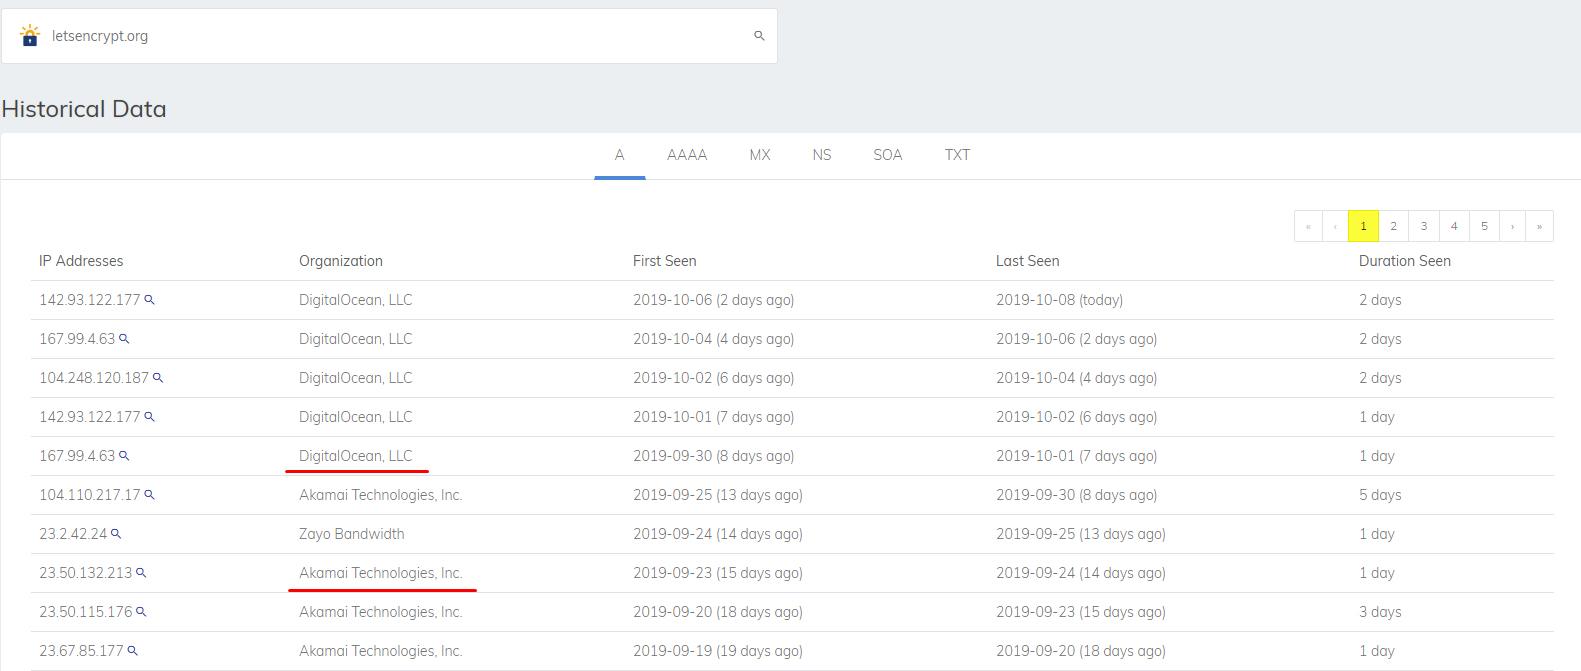Image resolution: width=1581 pixels, height=671 pixels.
Task: Go to pagination page 5
Action: coord(1484,226)
